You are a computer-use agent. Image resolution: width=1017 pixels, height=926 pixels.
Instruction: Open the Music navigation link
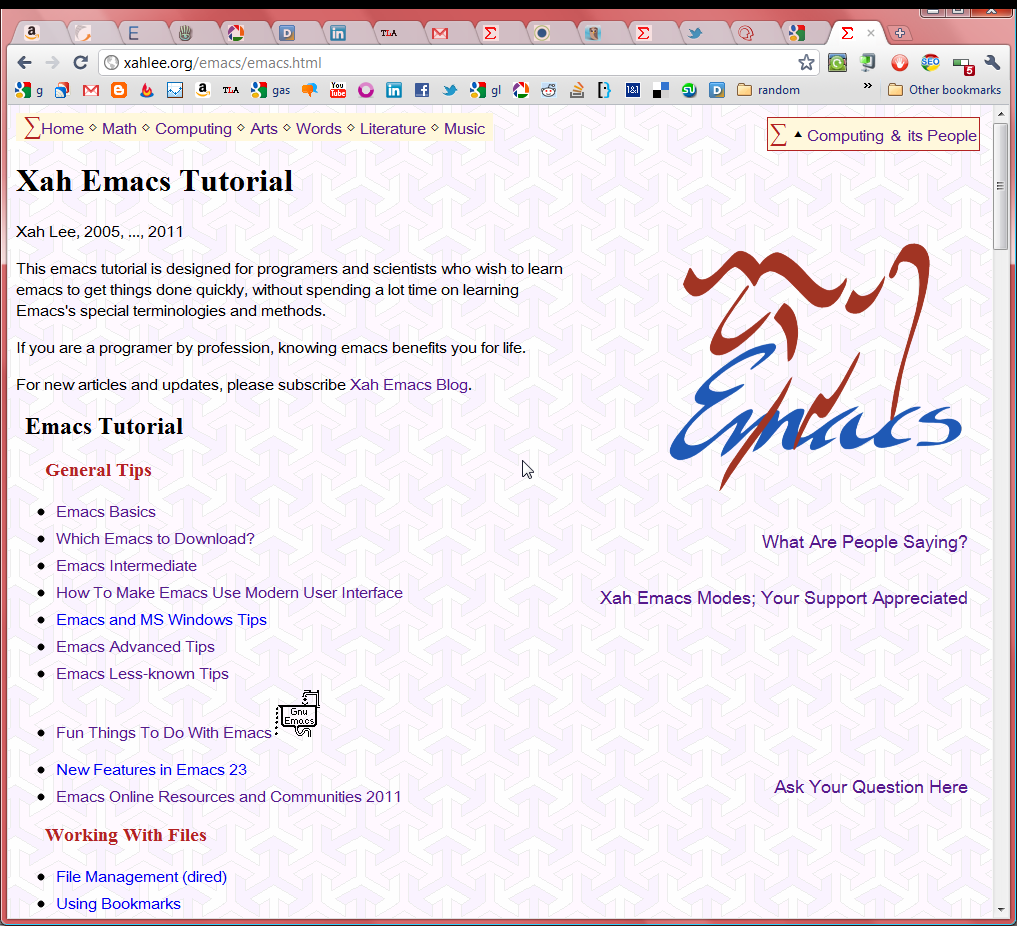point(464,128)
